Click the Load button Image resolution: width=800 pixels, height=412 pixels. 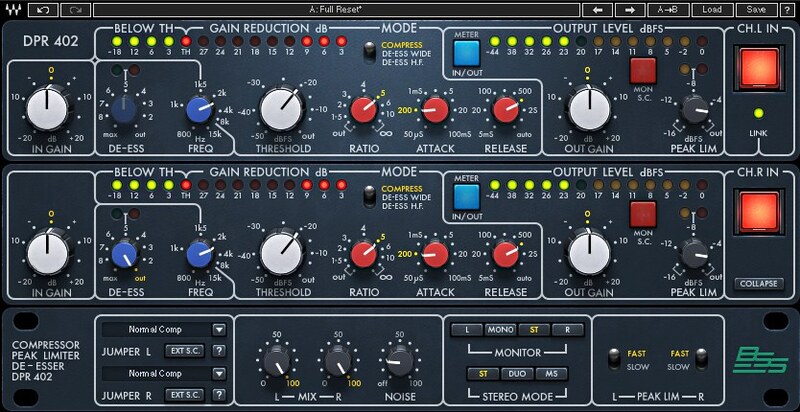tap(712, 10)
